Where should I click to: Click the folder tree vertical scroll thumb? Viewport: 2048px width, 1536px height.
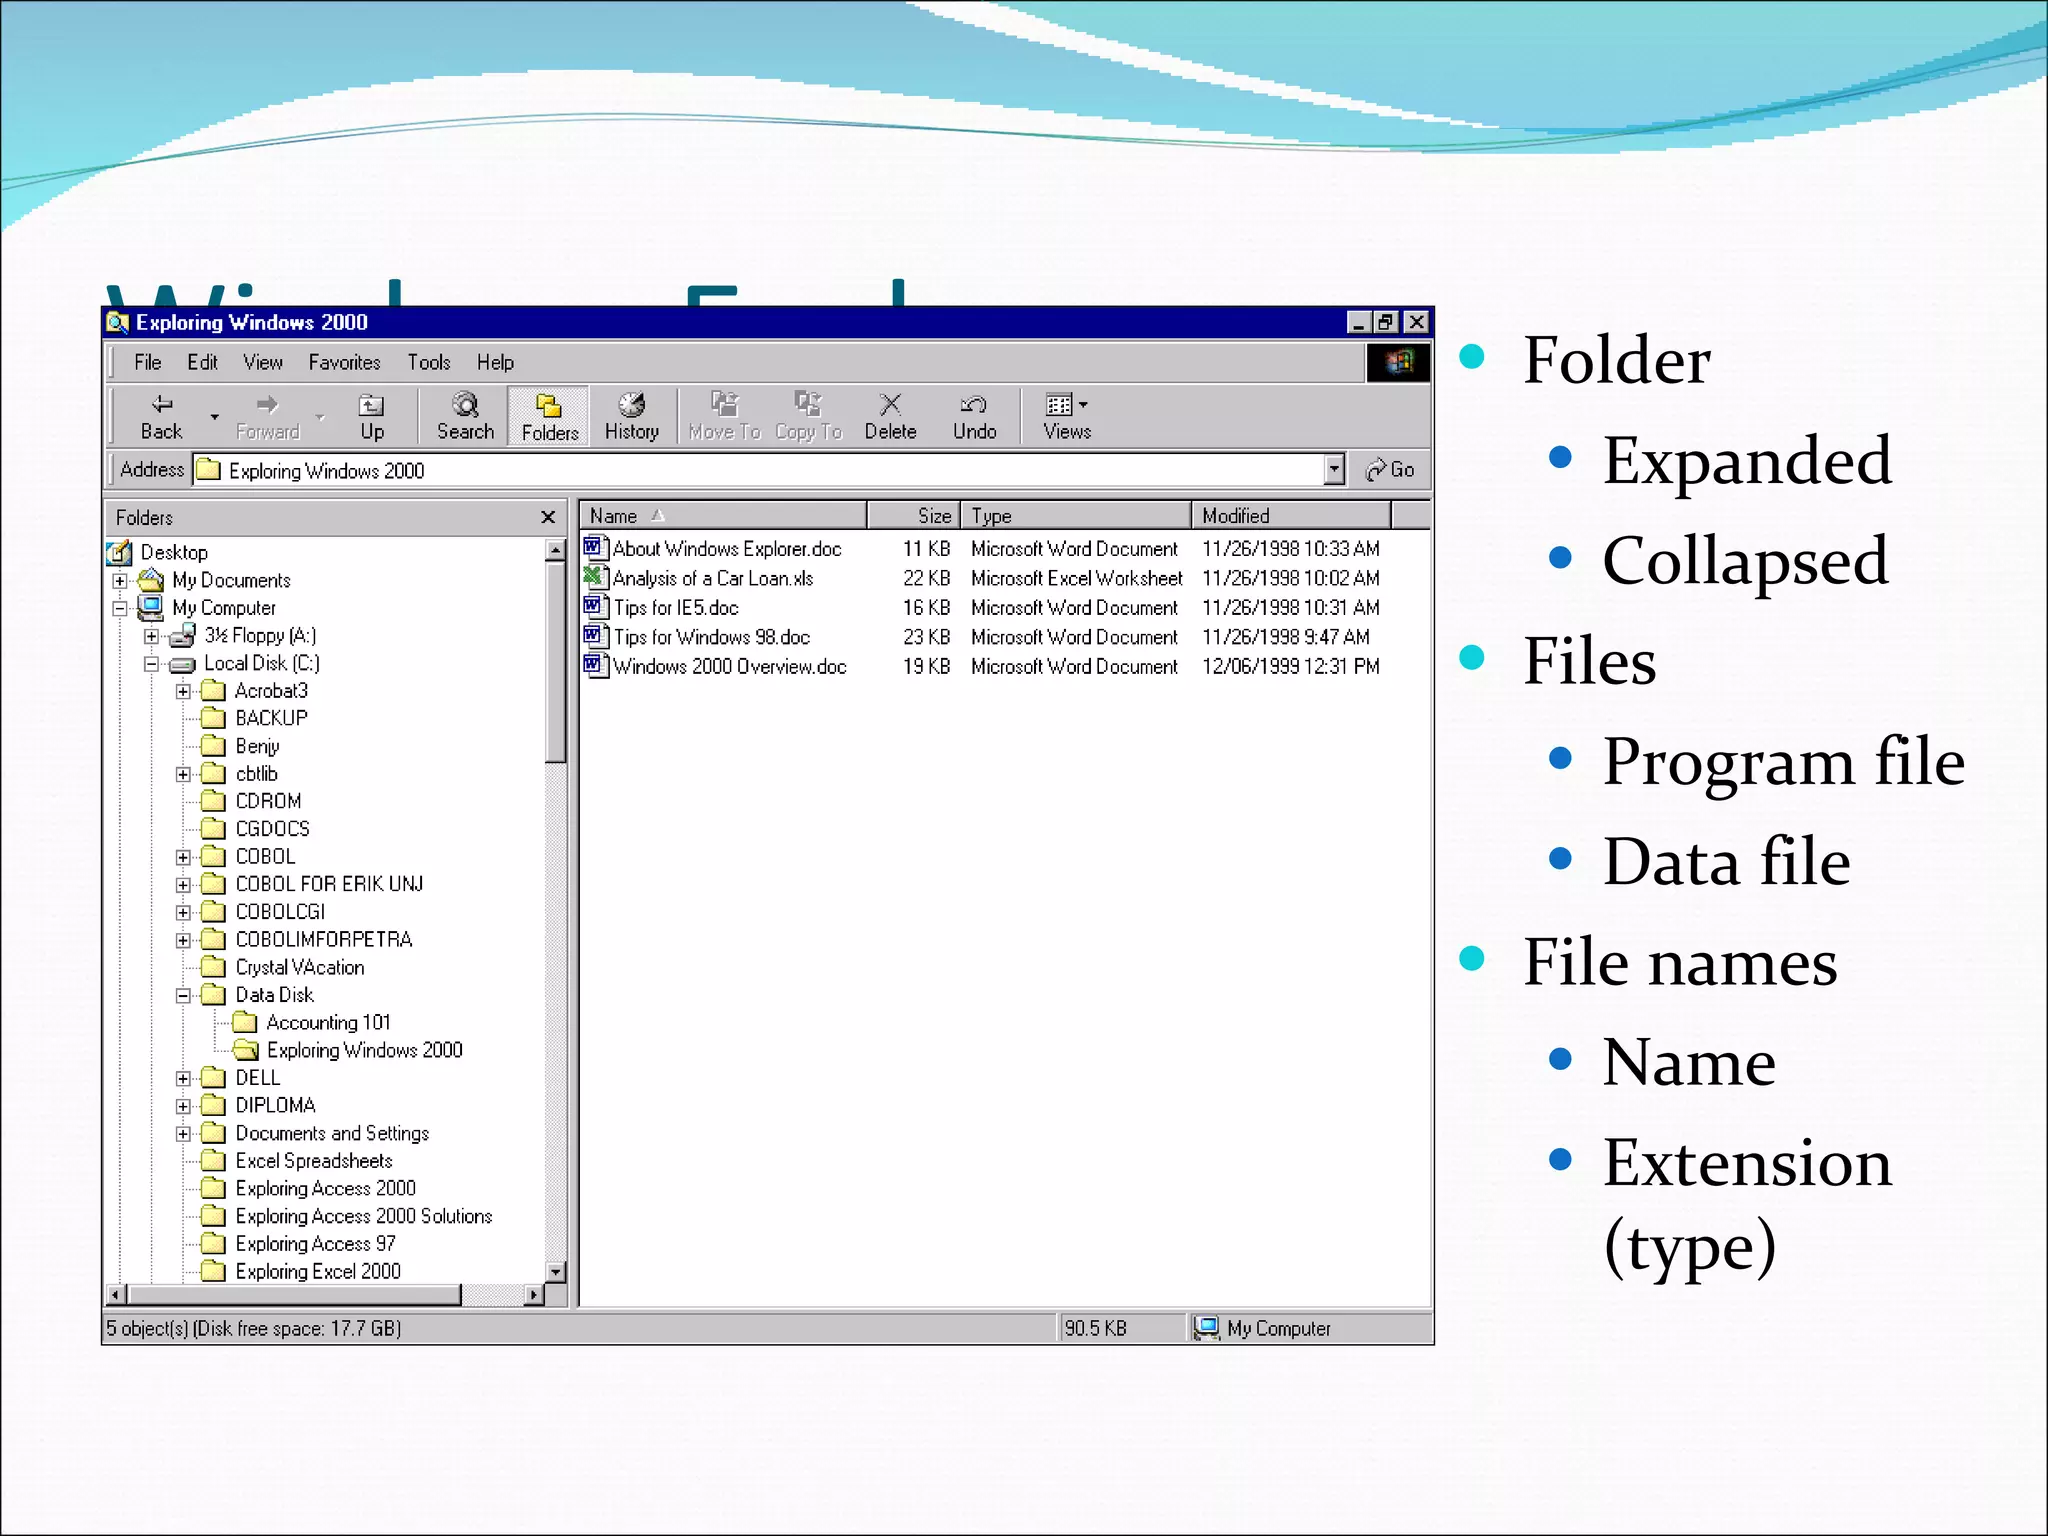click(556, 663)
